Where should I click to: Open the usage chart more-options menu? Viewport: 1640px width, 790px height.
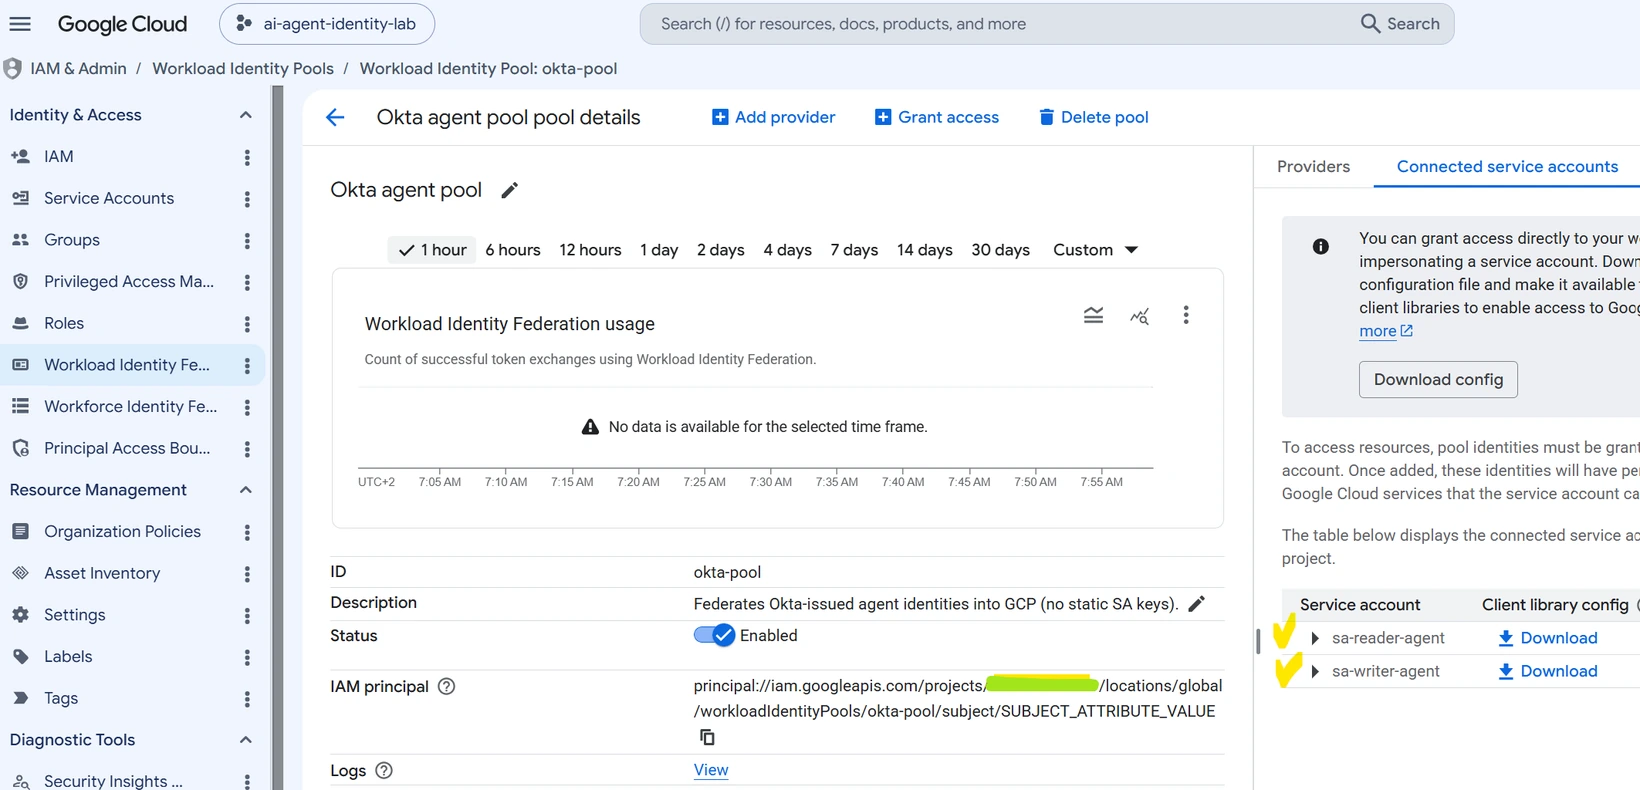pos(1186,316)
